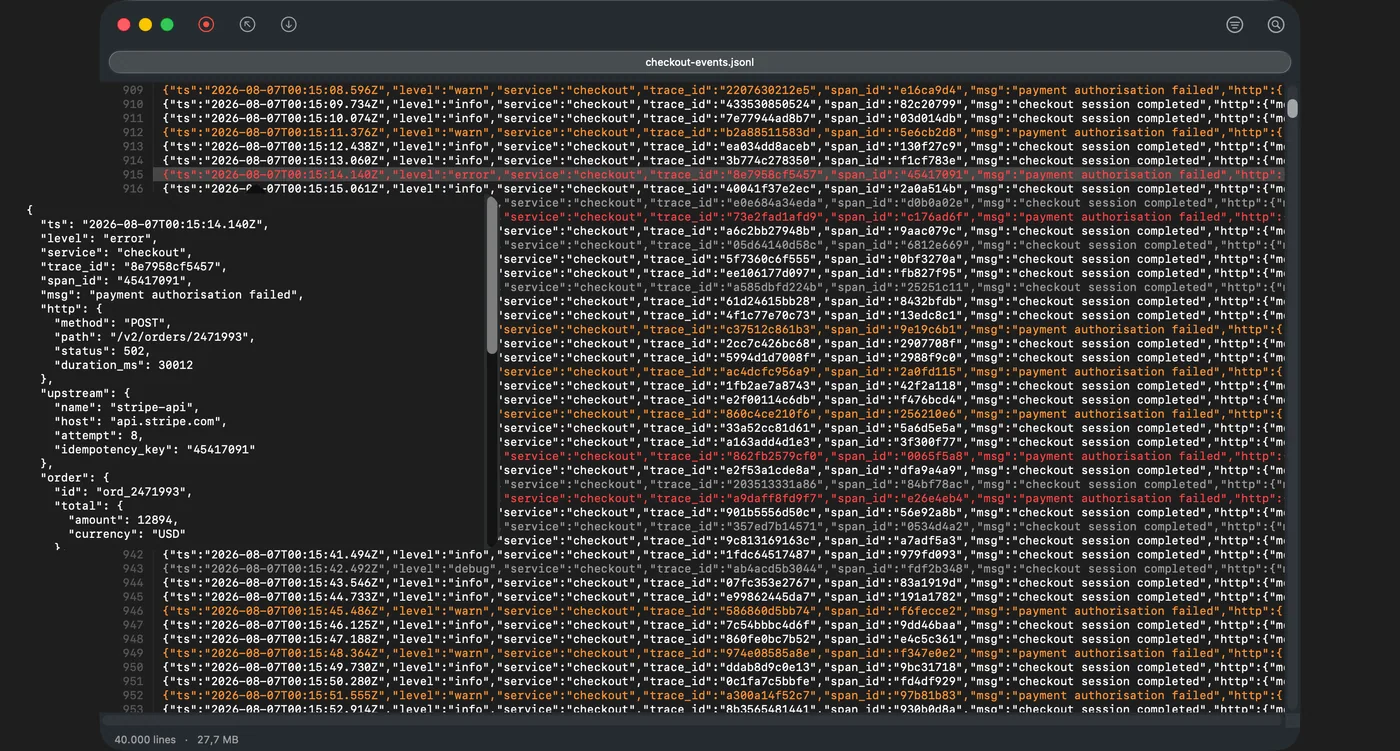Select the row with trace_id 7e77944ad8b7
The height and width of the screenshot is (751, 1400).
pyautogui.click(x=721, y=118)
